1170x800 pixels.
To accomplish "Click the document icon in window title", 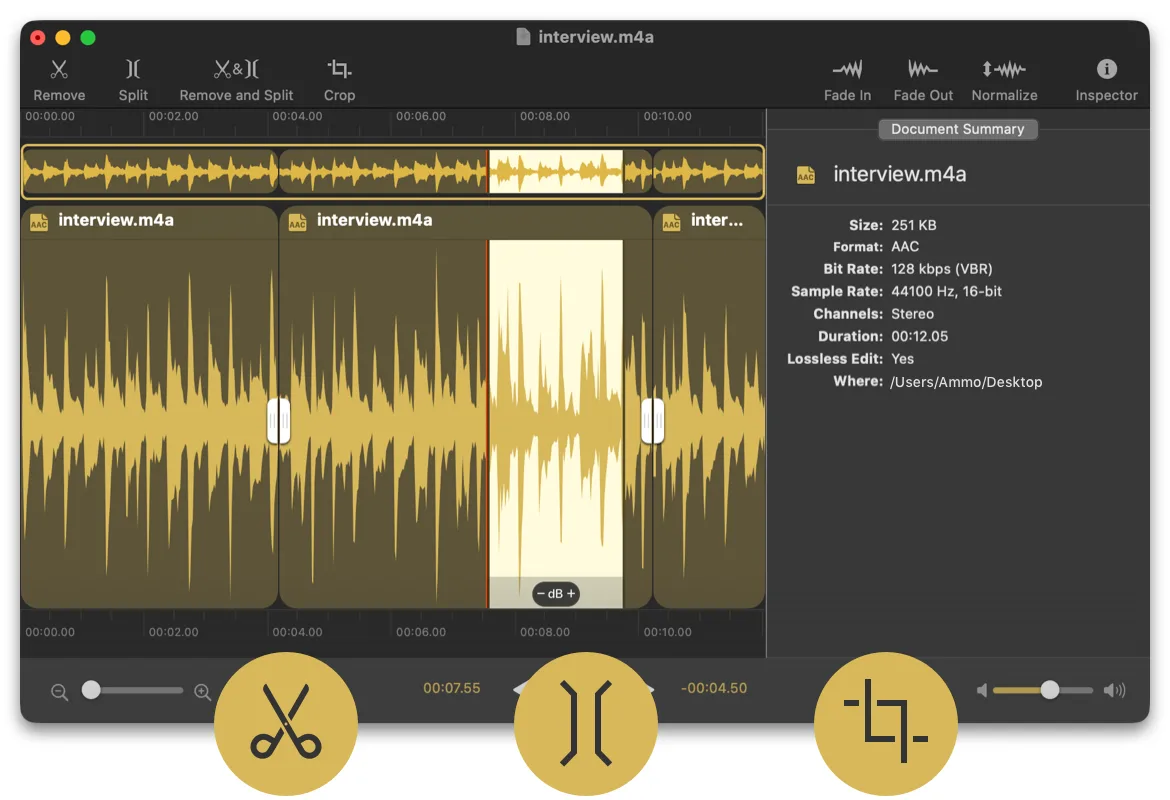I will tap(523, 37).
